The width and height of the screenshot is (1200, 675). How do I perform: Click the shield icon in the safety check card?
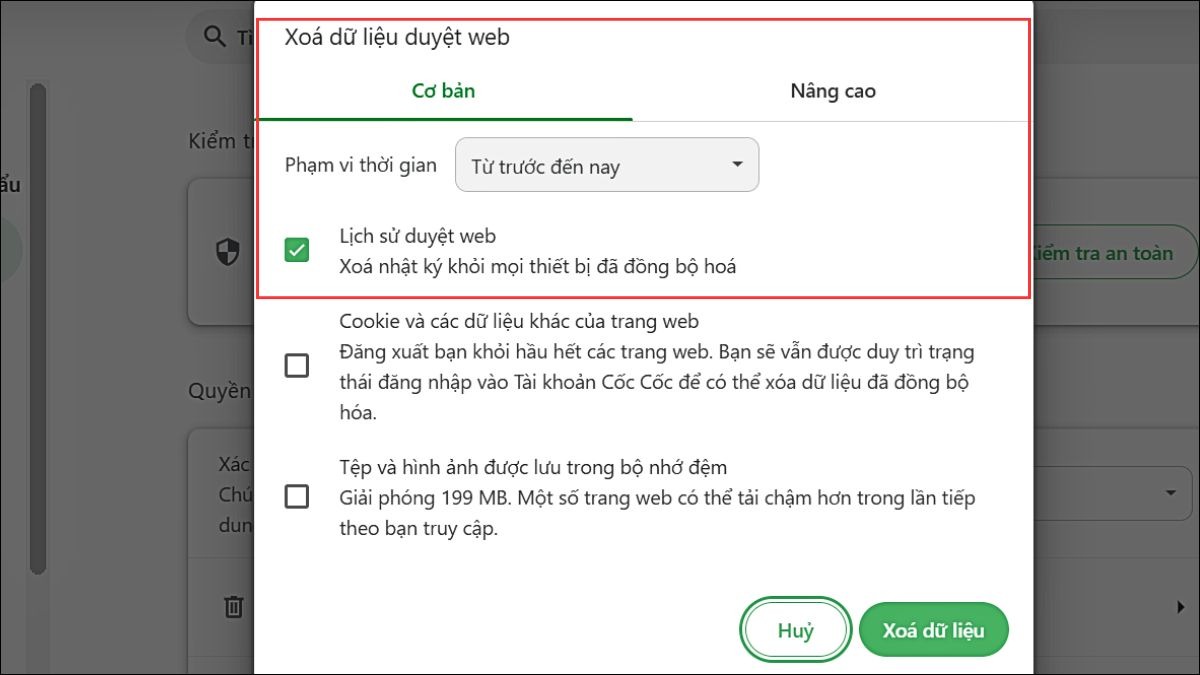pos(228,252)
